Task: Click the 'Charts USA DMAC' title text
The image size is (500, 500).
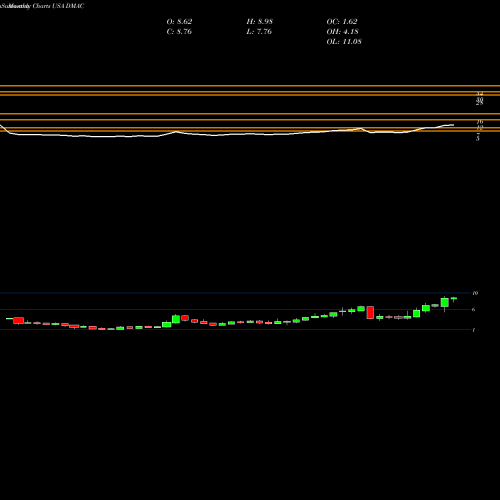Action: (58, 6)
